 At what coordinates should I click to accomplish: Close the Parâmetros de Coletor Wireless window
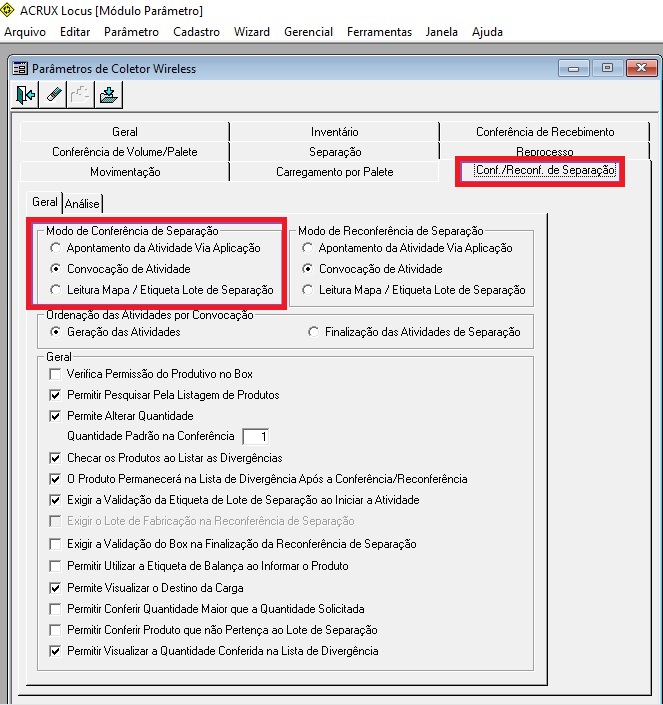click(x=641, y=68)
